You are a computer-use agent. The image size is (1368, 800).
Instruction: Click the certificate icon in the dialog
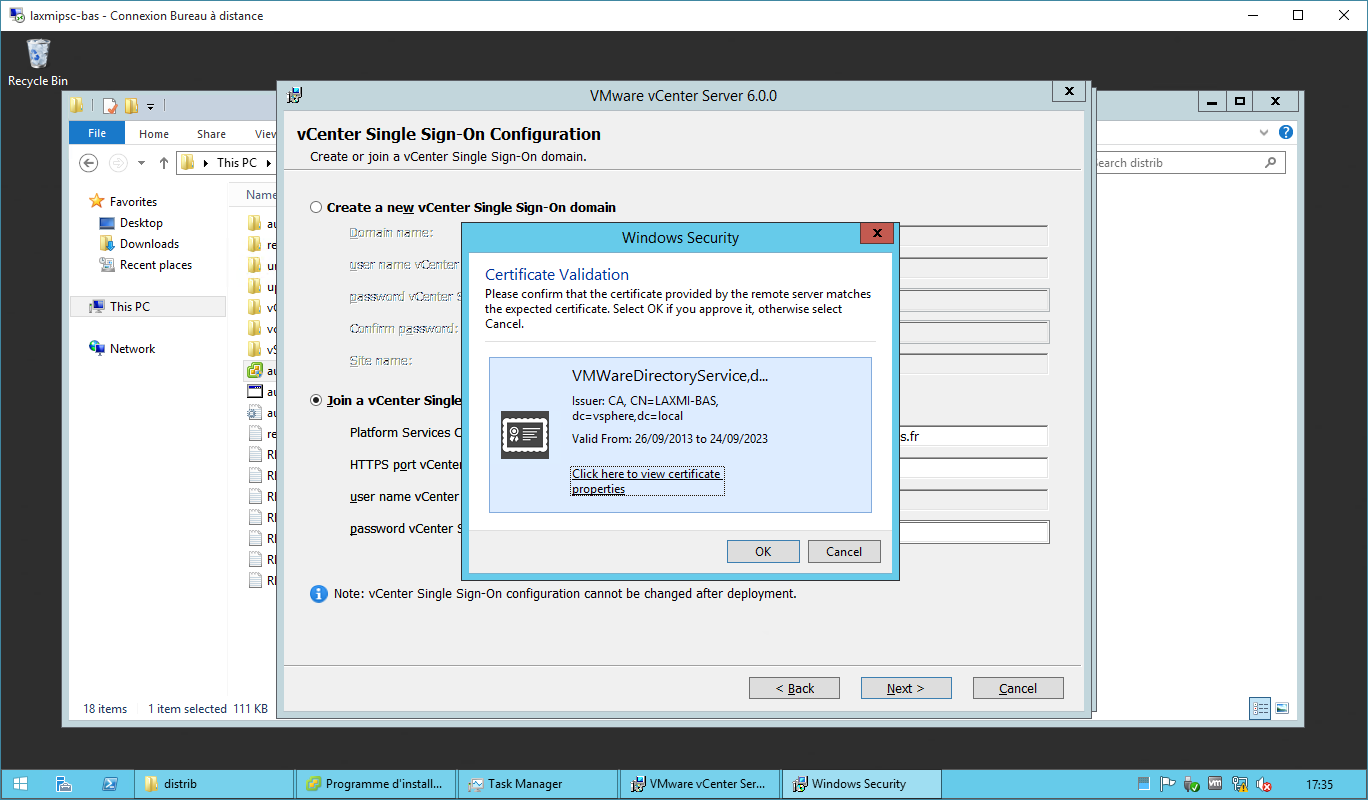(x=525, y=435)
